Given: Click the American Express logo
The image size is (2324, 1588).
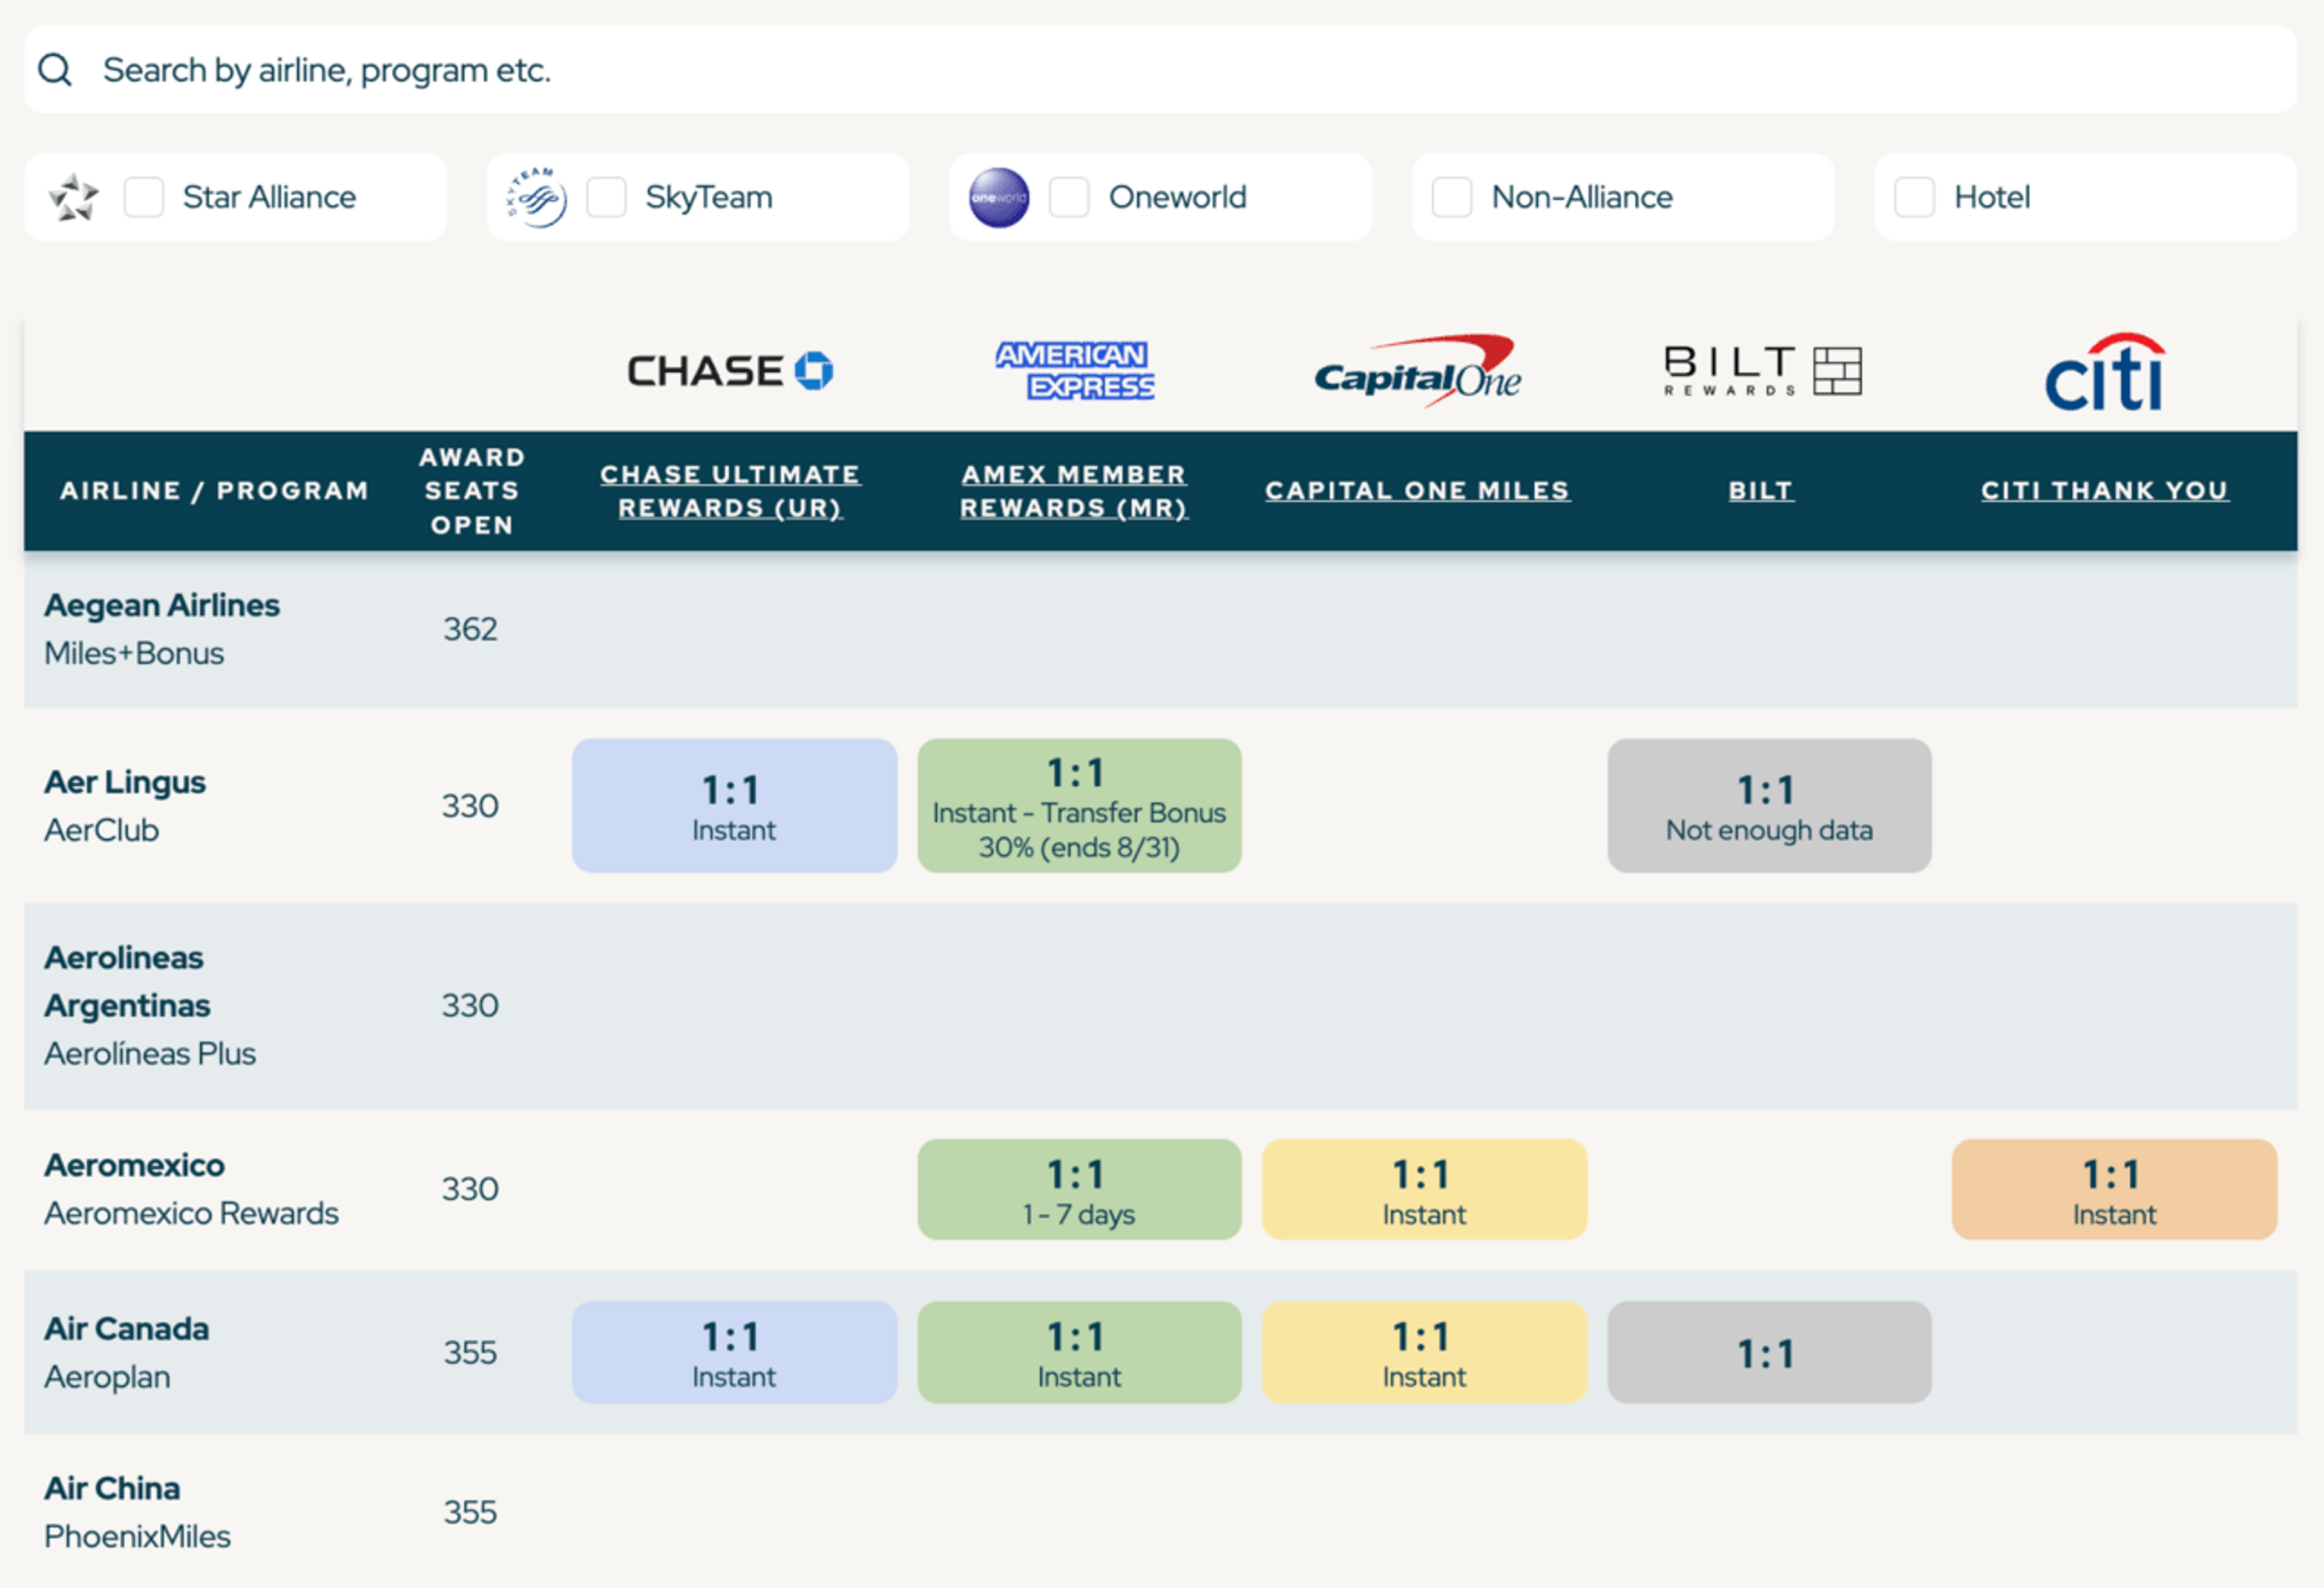Looking at the screenshot, I should click(x=1075, y=370).
